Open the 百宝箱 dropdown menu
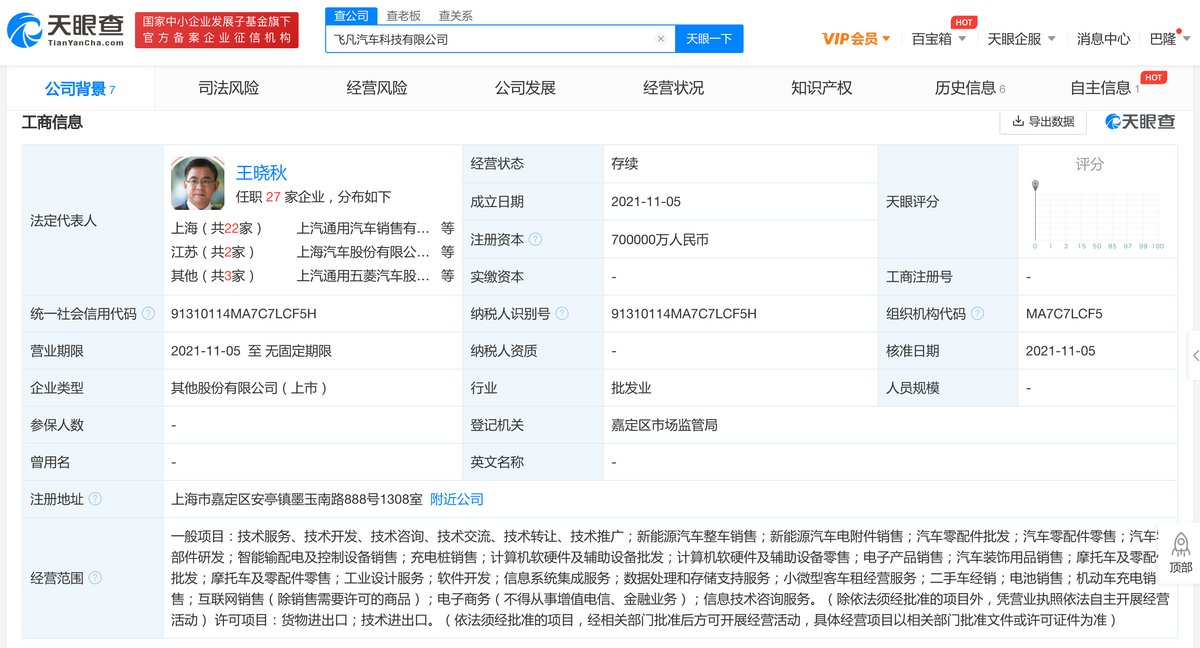This screenshot has width=1200, height=648. pos(939,39)
